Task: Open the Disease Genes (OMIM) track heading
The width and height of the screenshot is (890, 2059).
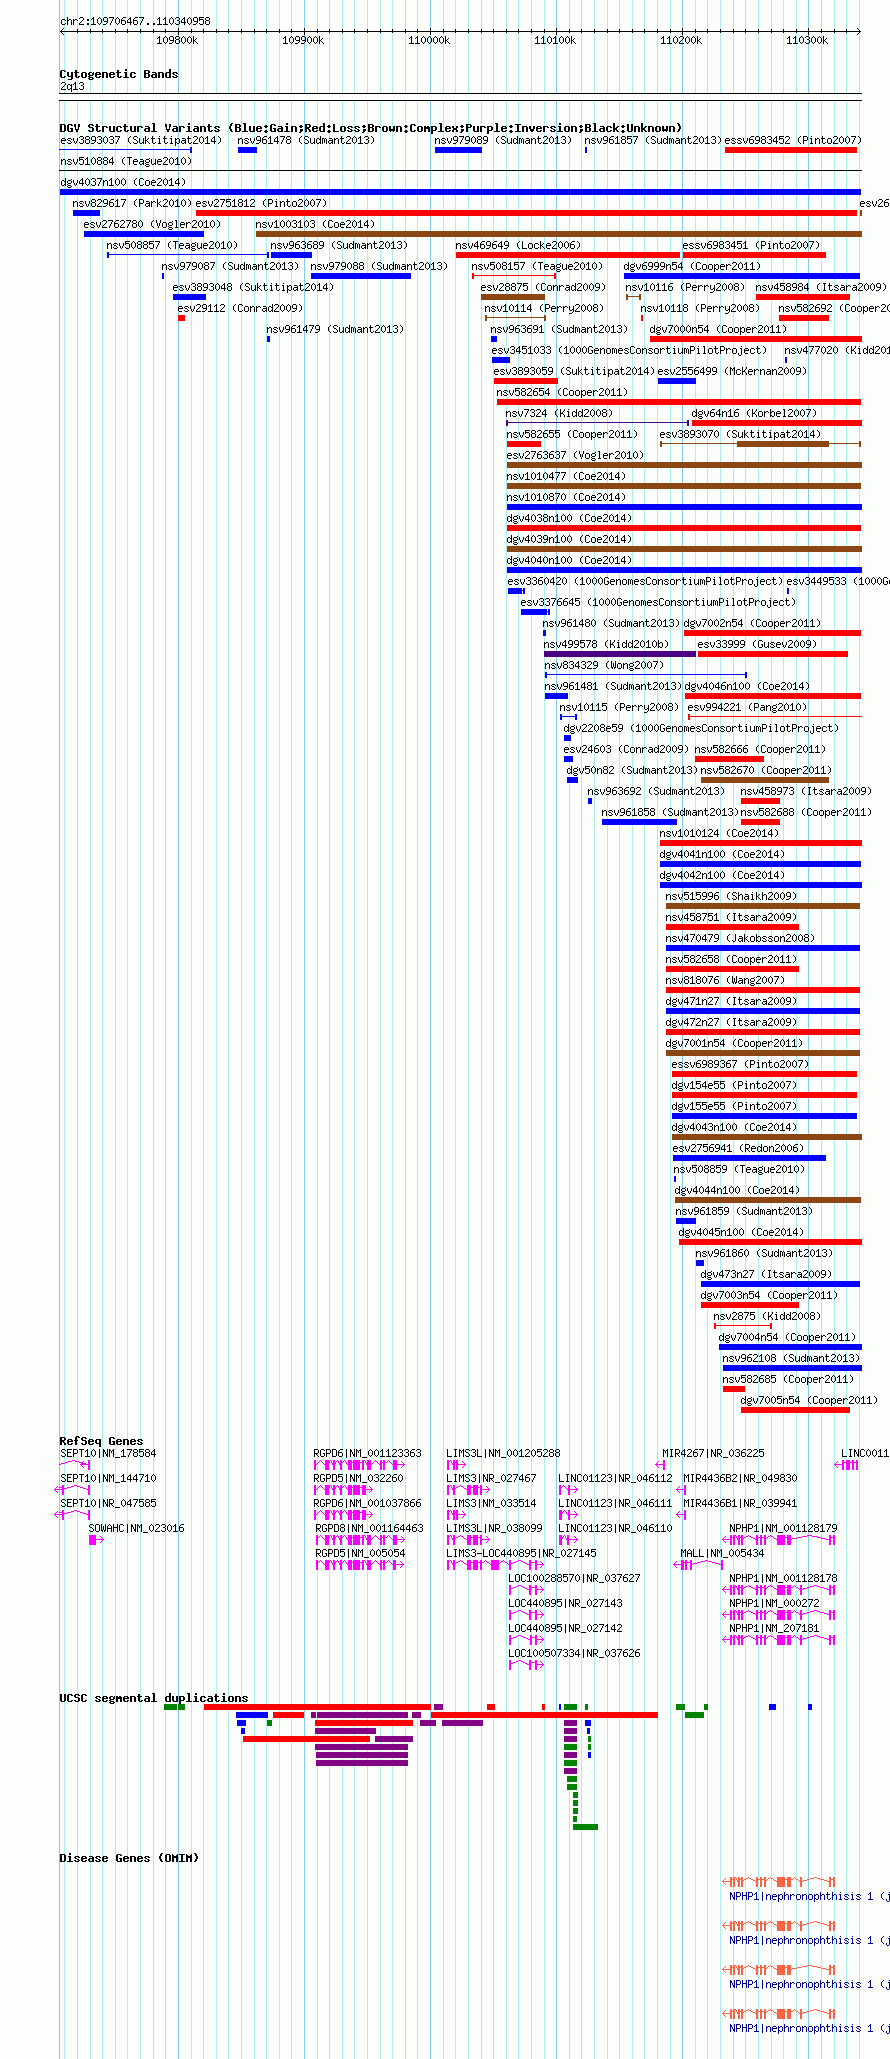Action: click(x=129, y=1858)
